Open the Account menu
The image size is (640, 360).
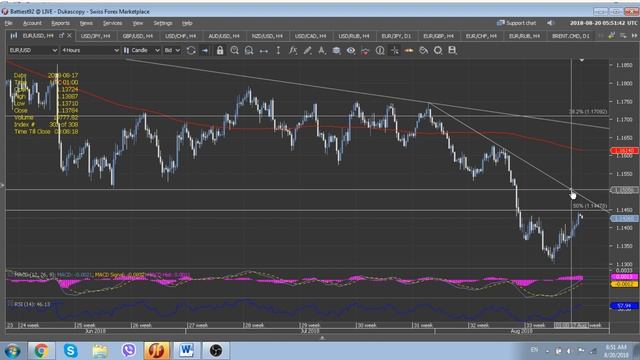coord(32,23)
